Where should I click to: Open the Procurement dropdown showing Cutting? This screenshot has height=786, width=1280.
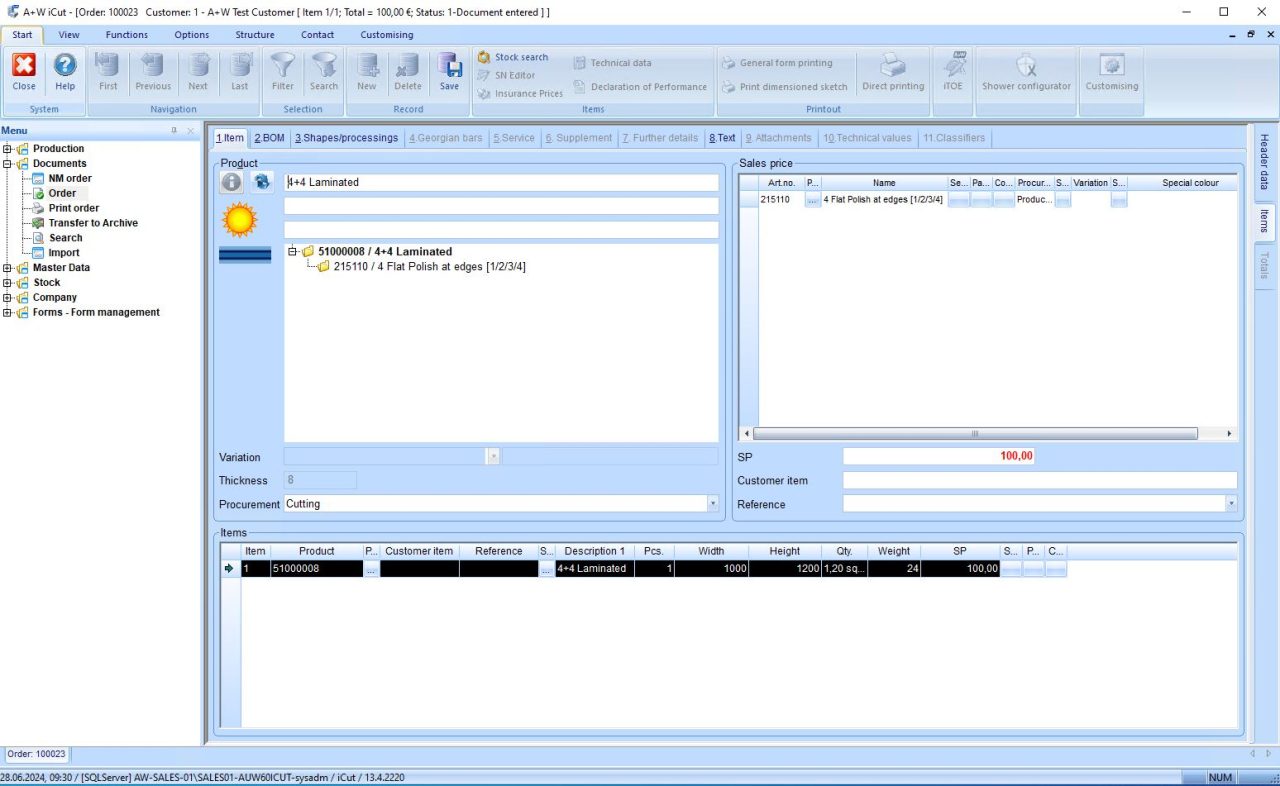(x=712, y=503)
